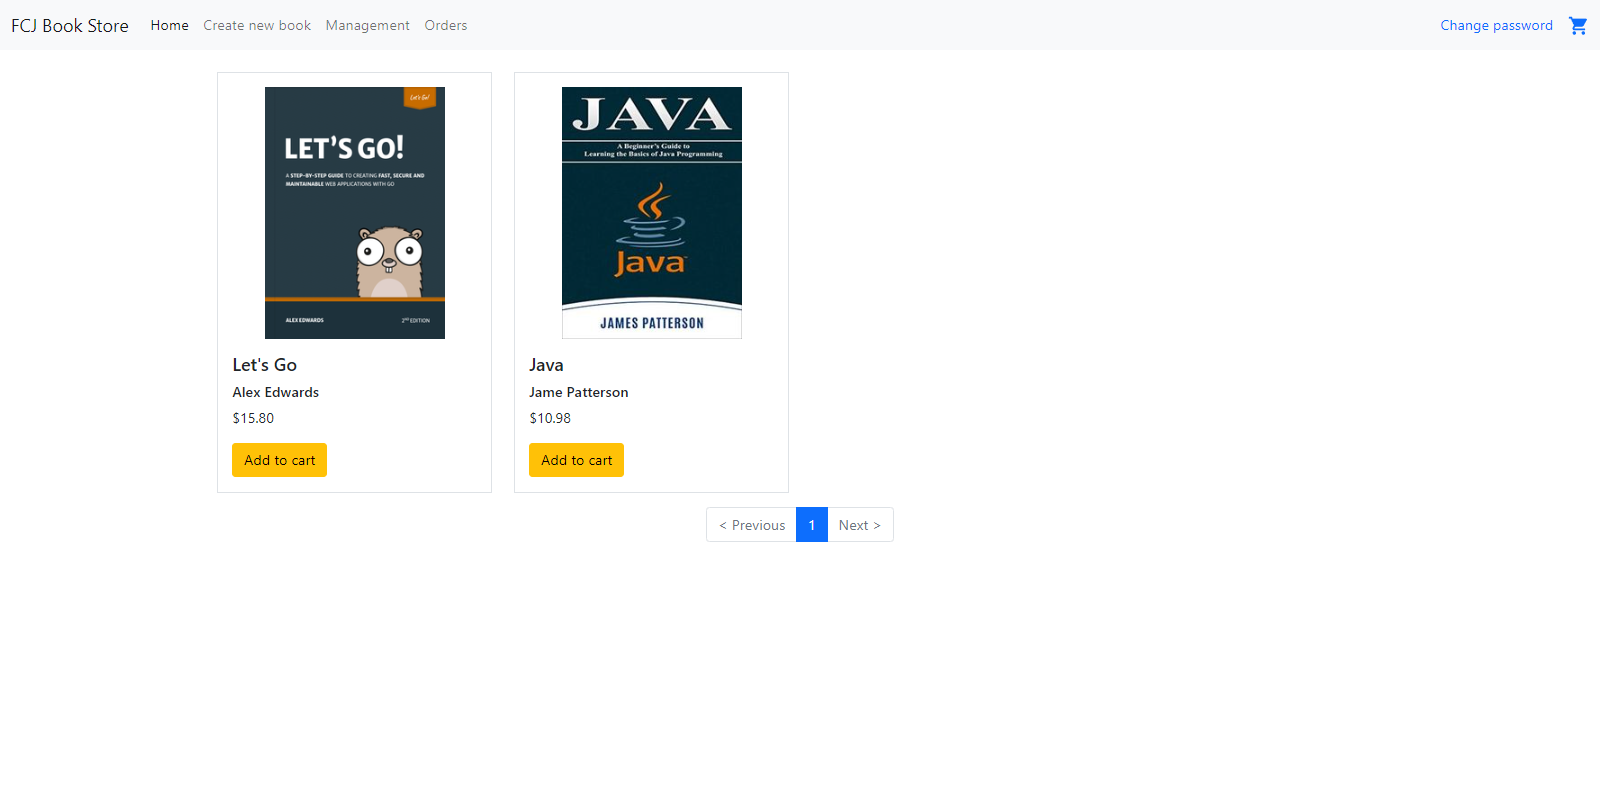Screen dimensions: 1600x811
Task: Select page 1 in pagination
Action: [x=812, y=525]
